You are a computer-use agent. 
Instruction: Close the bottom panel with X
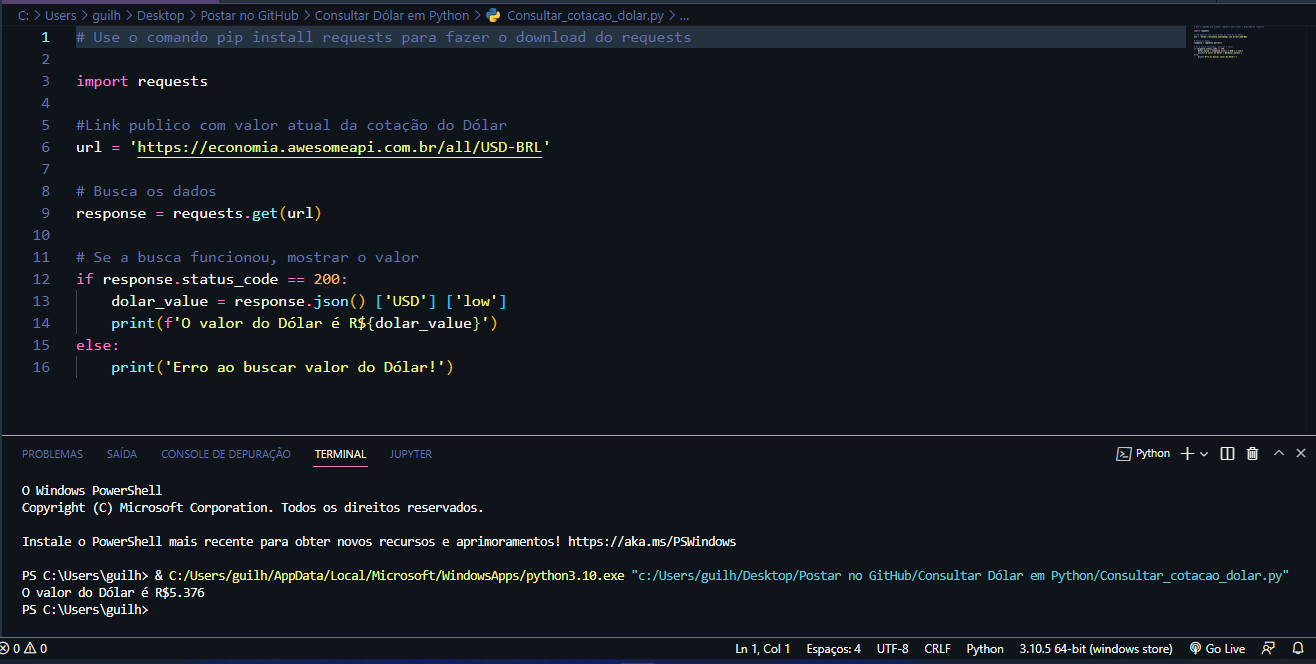click(x=1300, y=453)
